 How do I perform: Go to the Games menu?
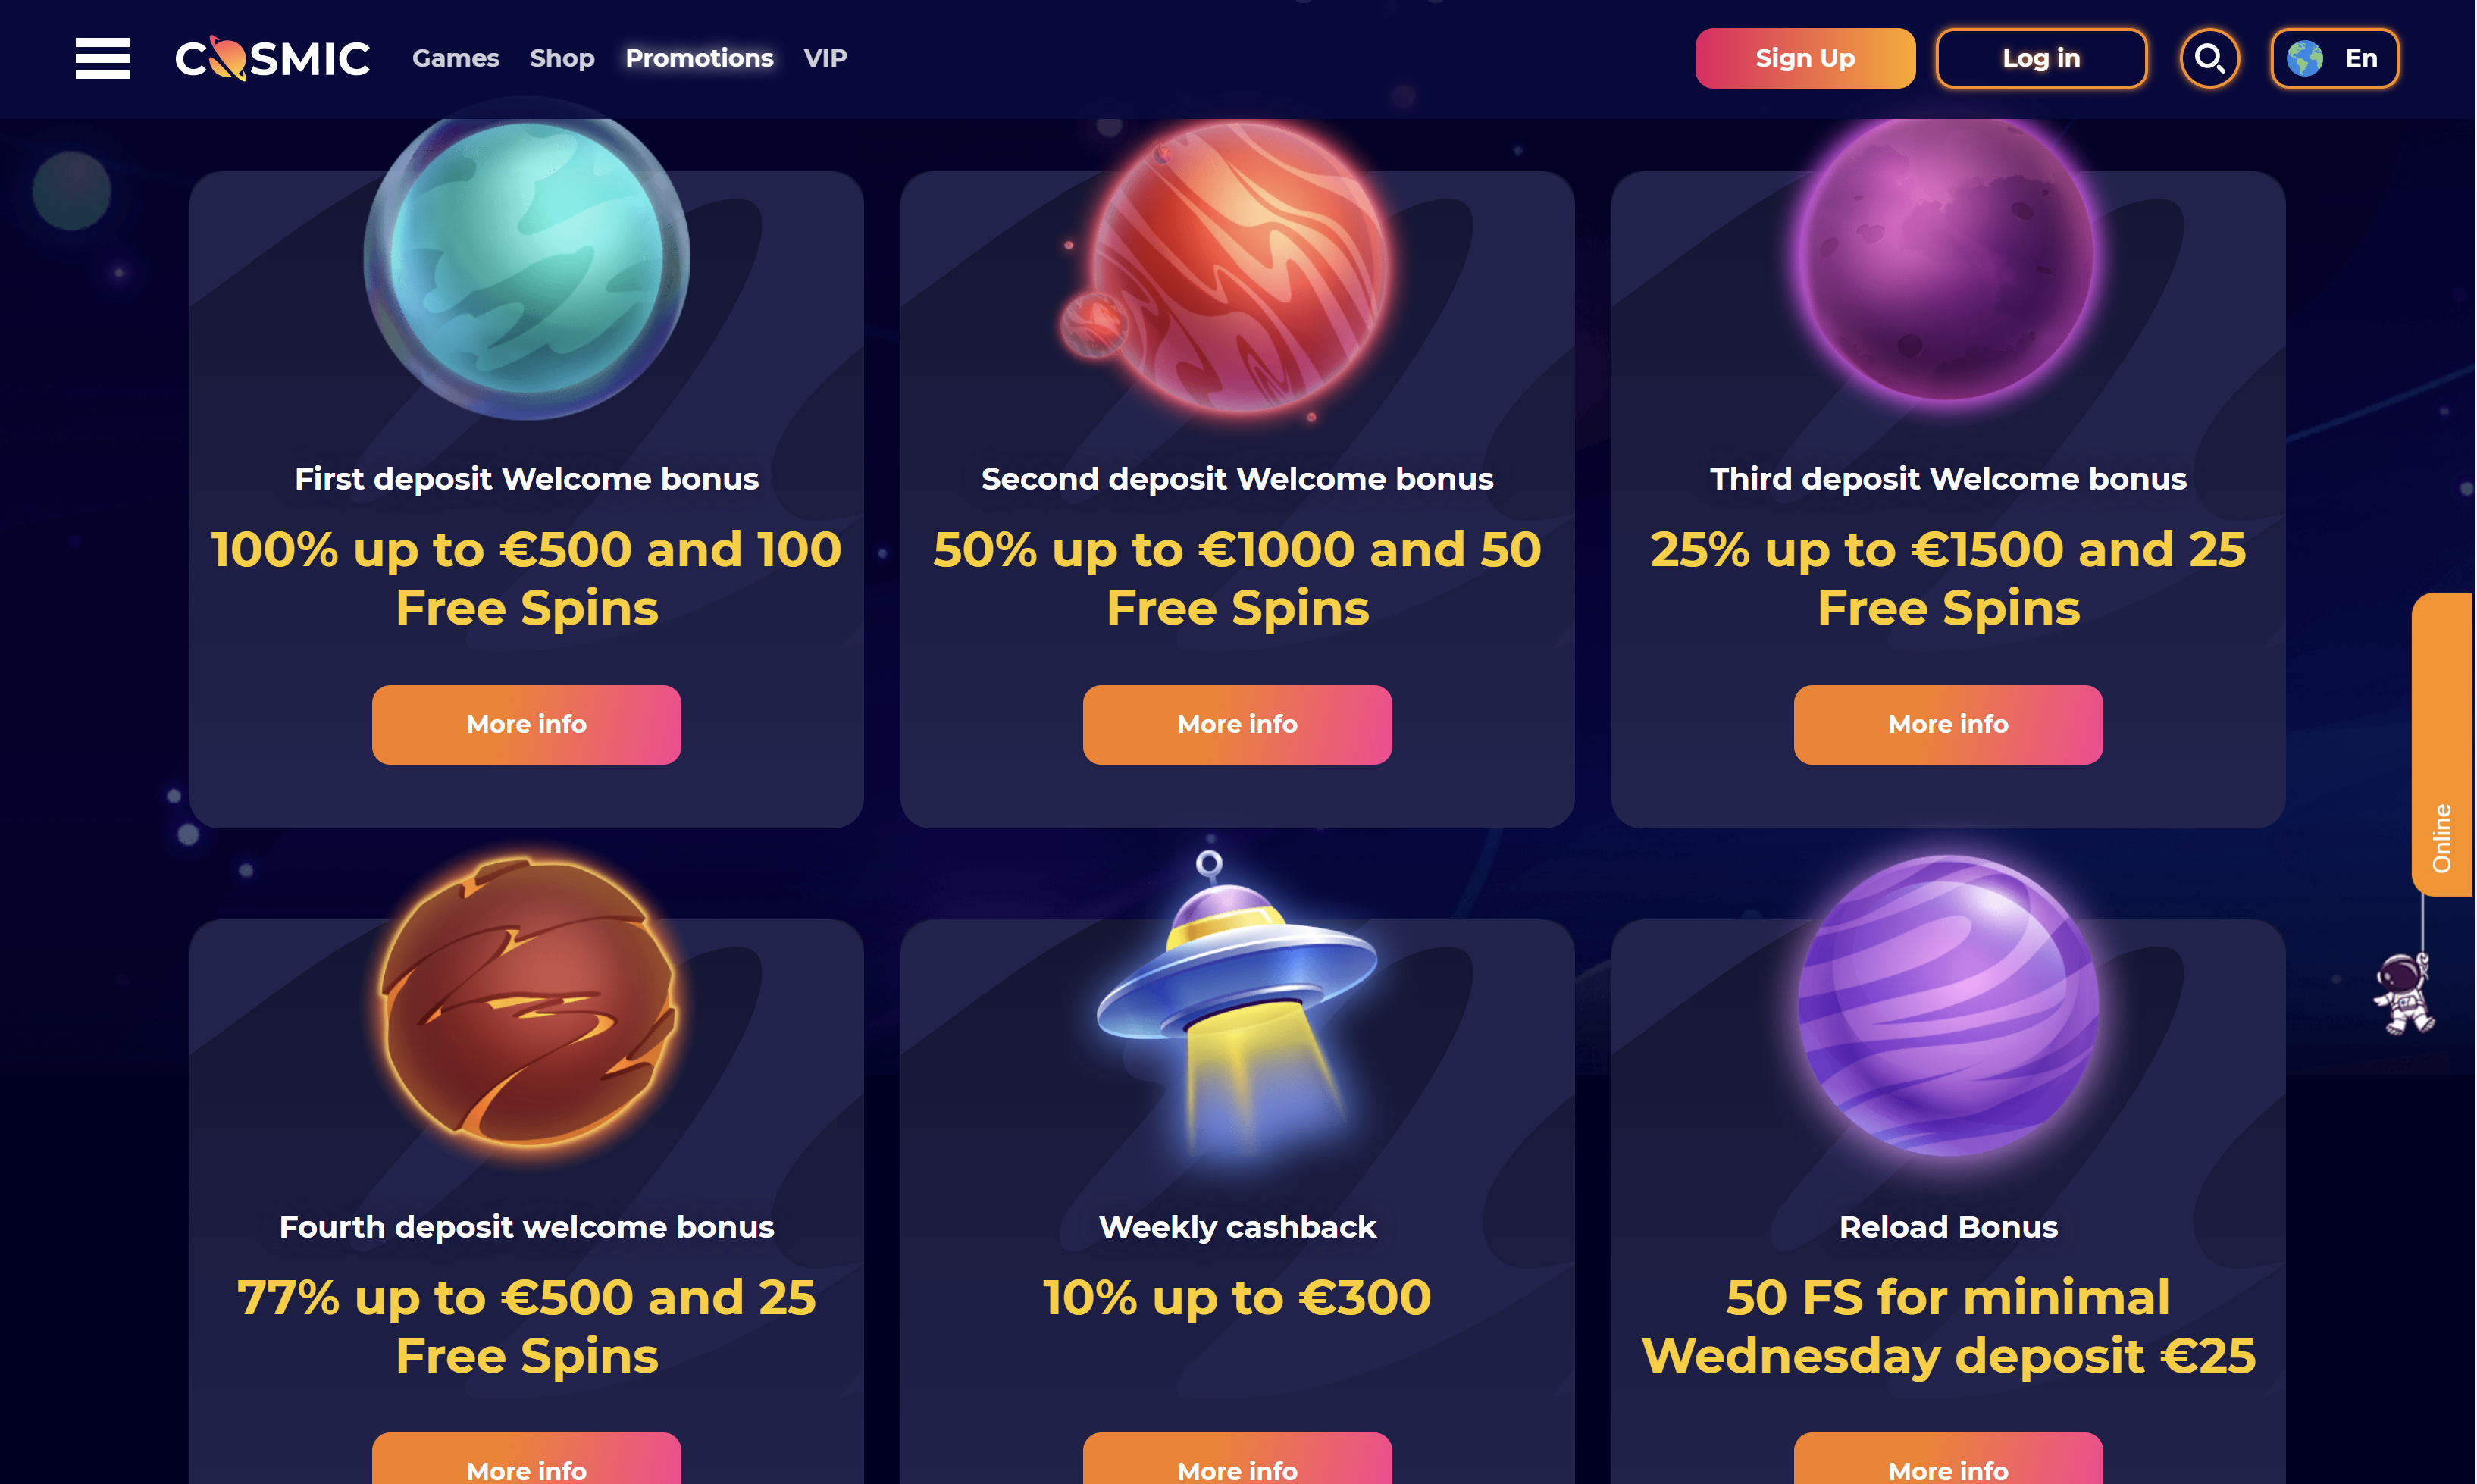(455, 58)
